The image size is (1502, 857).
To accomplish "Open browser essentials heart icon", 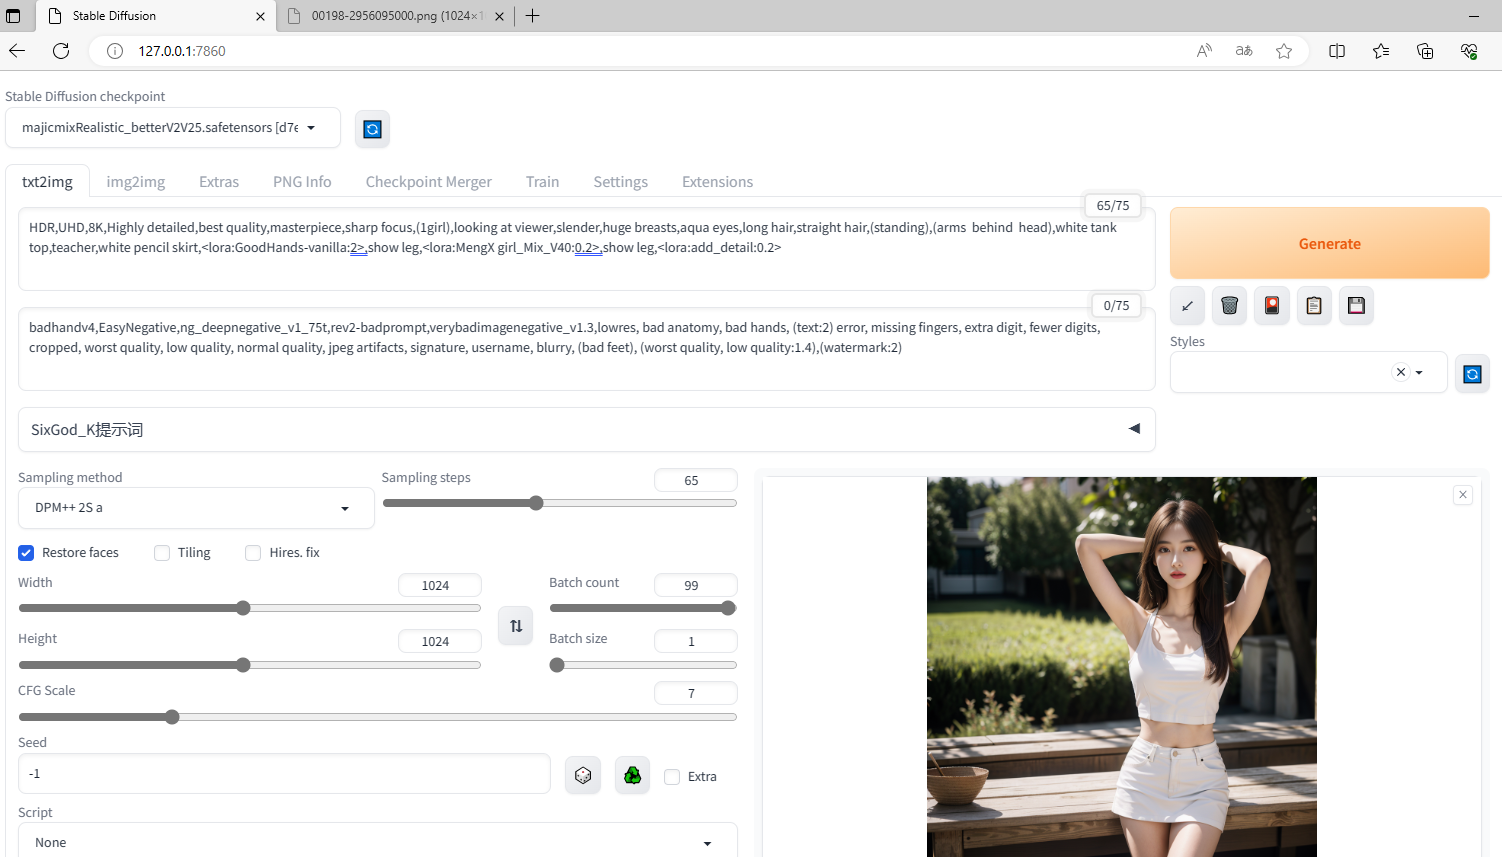I will coord(1469,51).
